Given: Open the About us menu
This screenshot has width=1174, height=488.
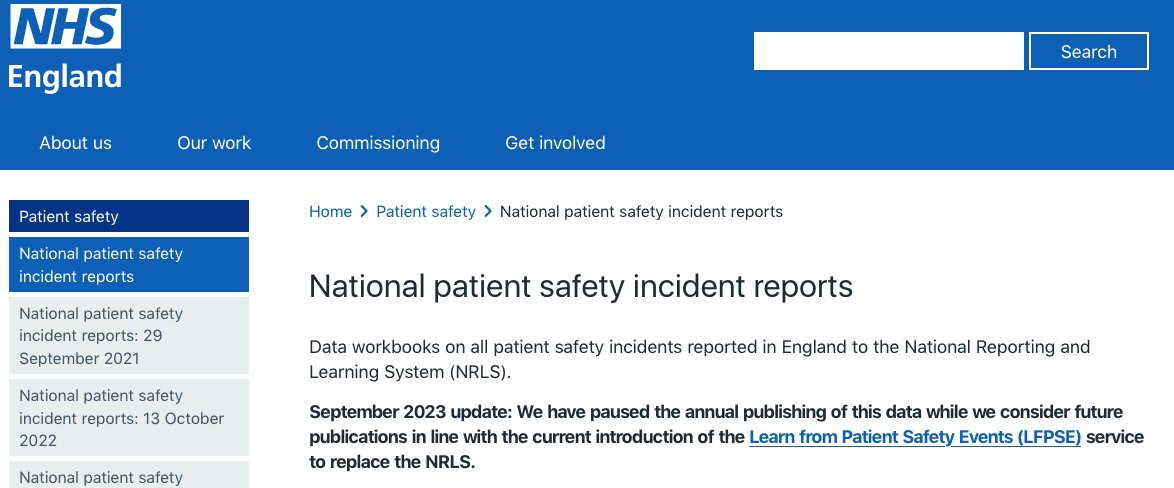Looking at the screenshot, I should pyautogui.click(x=76, y=143).
